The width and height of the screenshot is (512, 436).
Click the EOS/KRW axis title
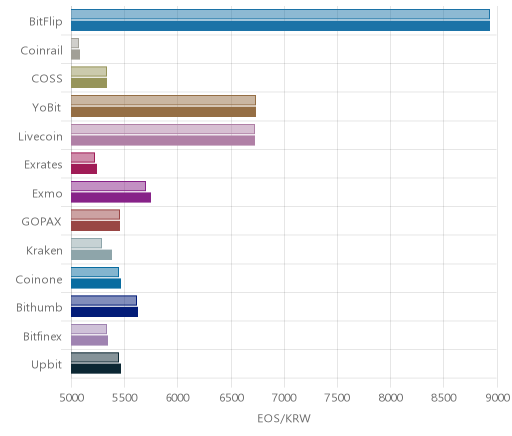[284, 418]
